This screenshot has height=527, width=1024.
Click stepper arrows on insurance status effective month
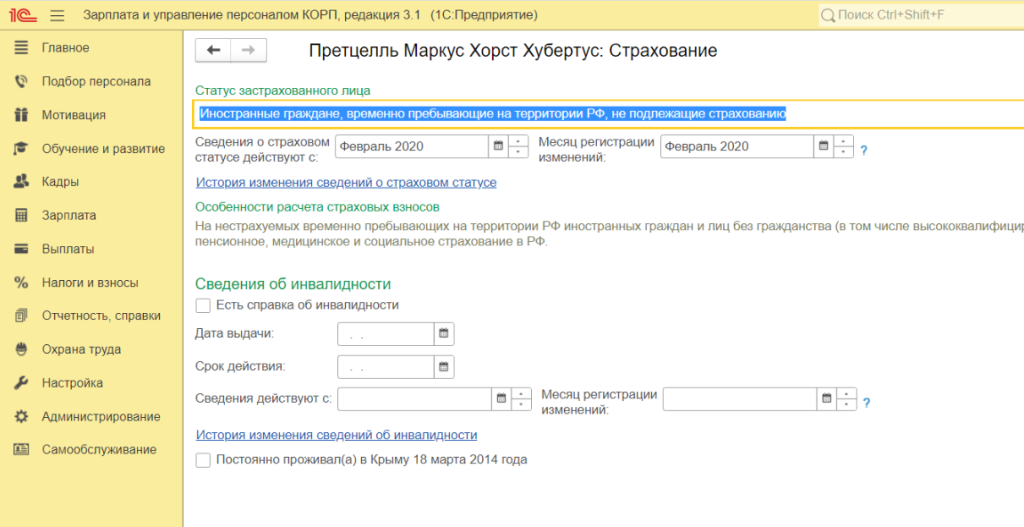(x=518, y=146)
